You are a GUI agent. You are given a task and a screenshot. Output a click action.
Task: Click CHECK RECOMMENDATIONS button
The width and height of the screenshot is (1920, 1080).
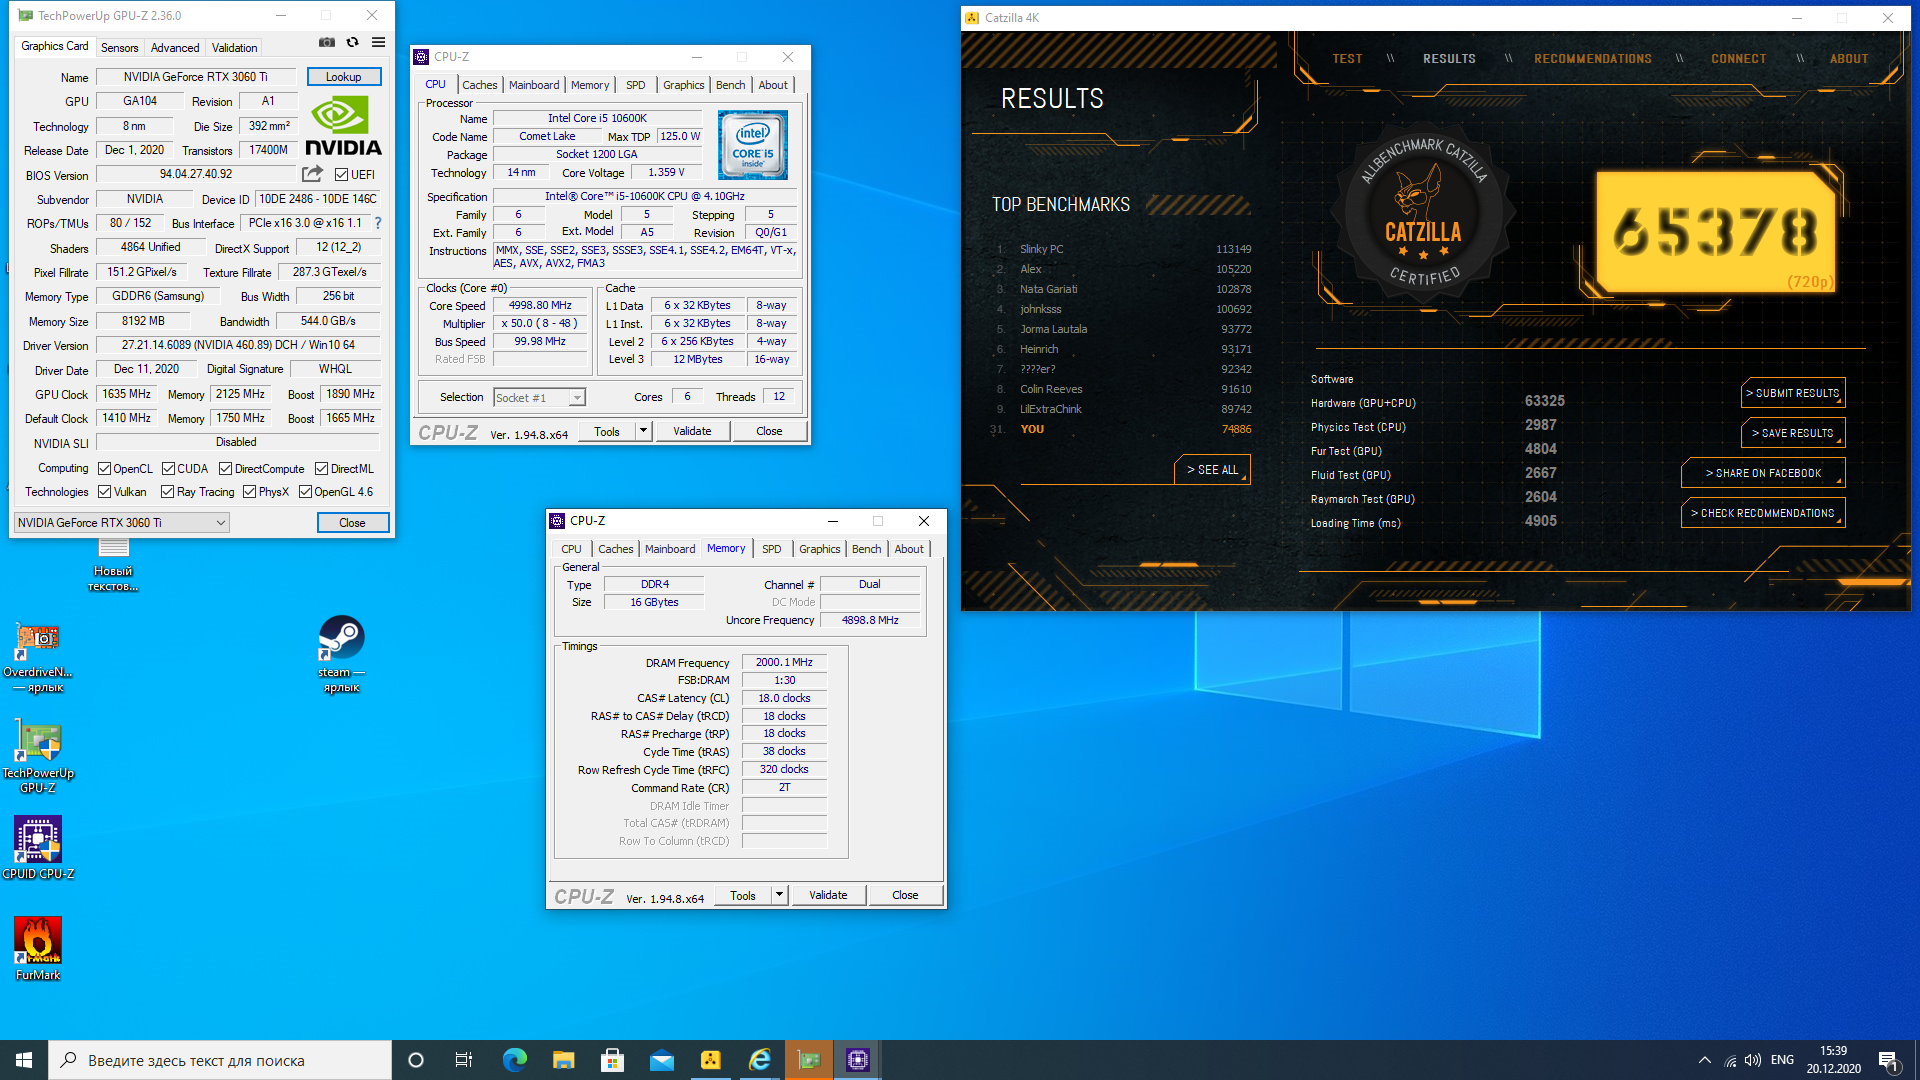tap(1762, 513)
